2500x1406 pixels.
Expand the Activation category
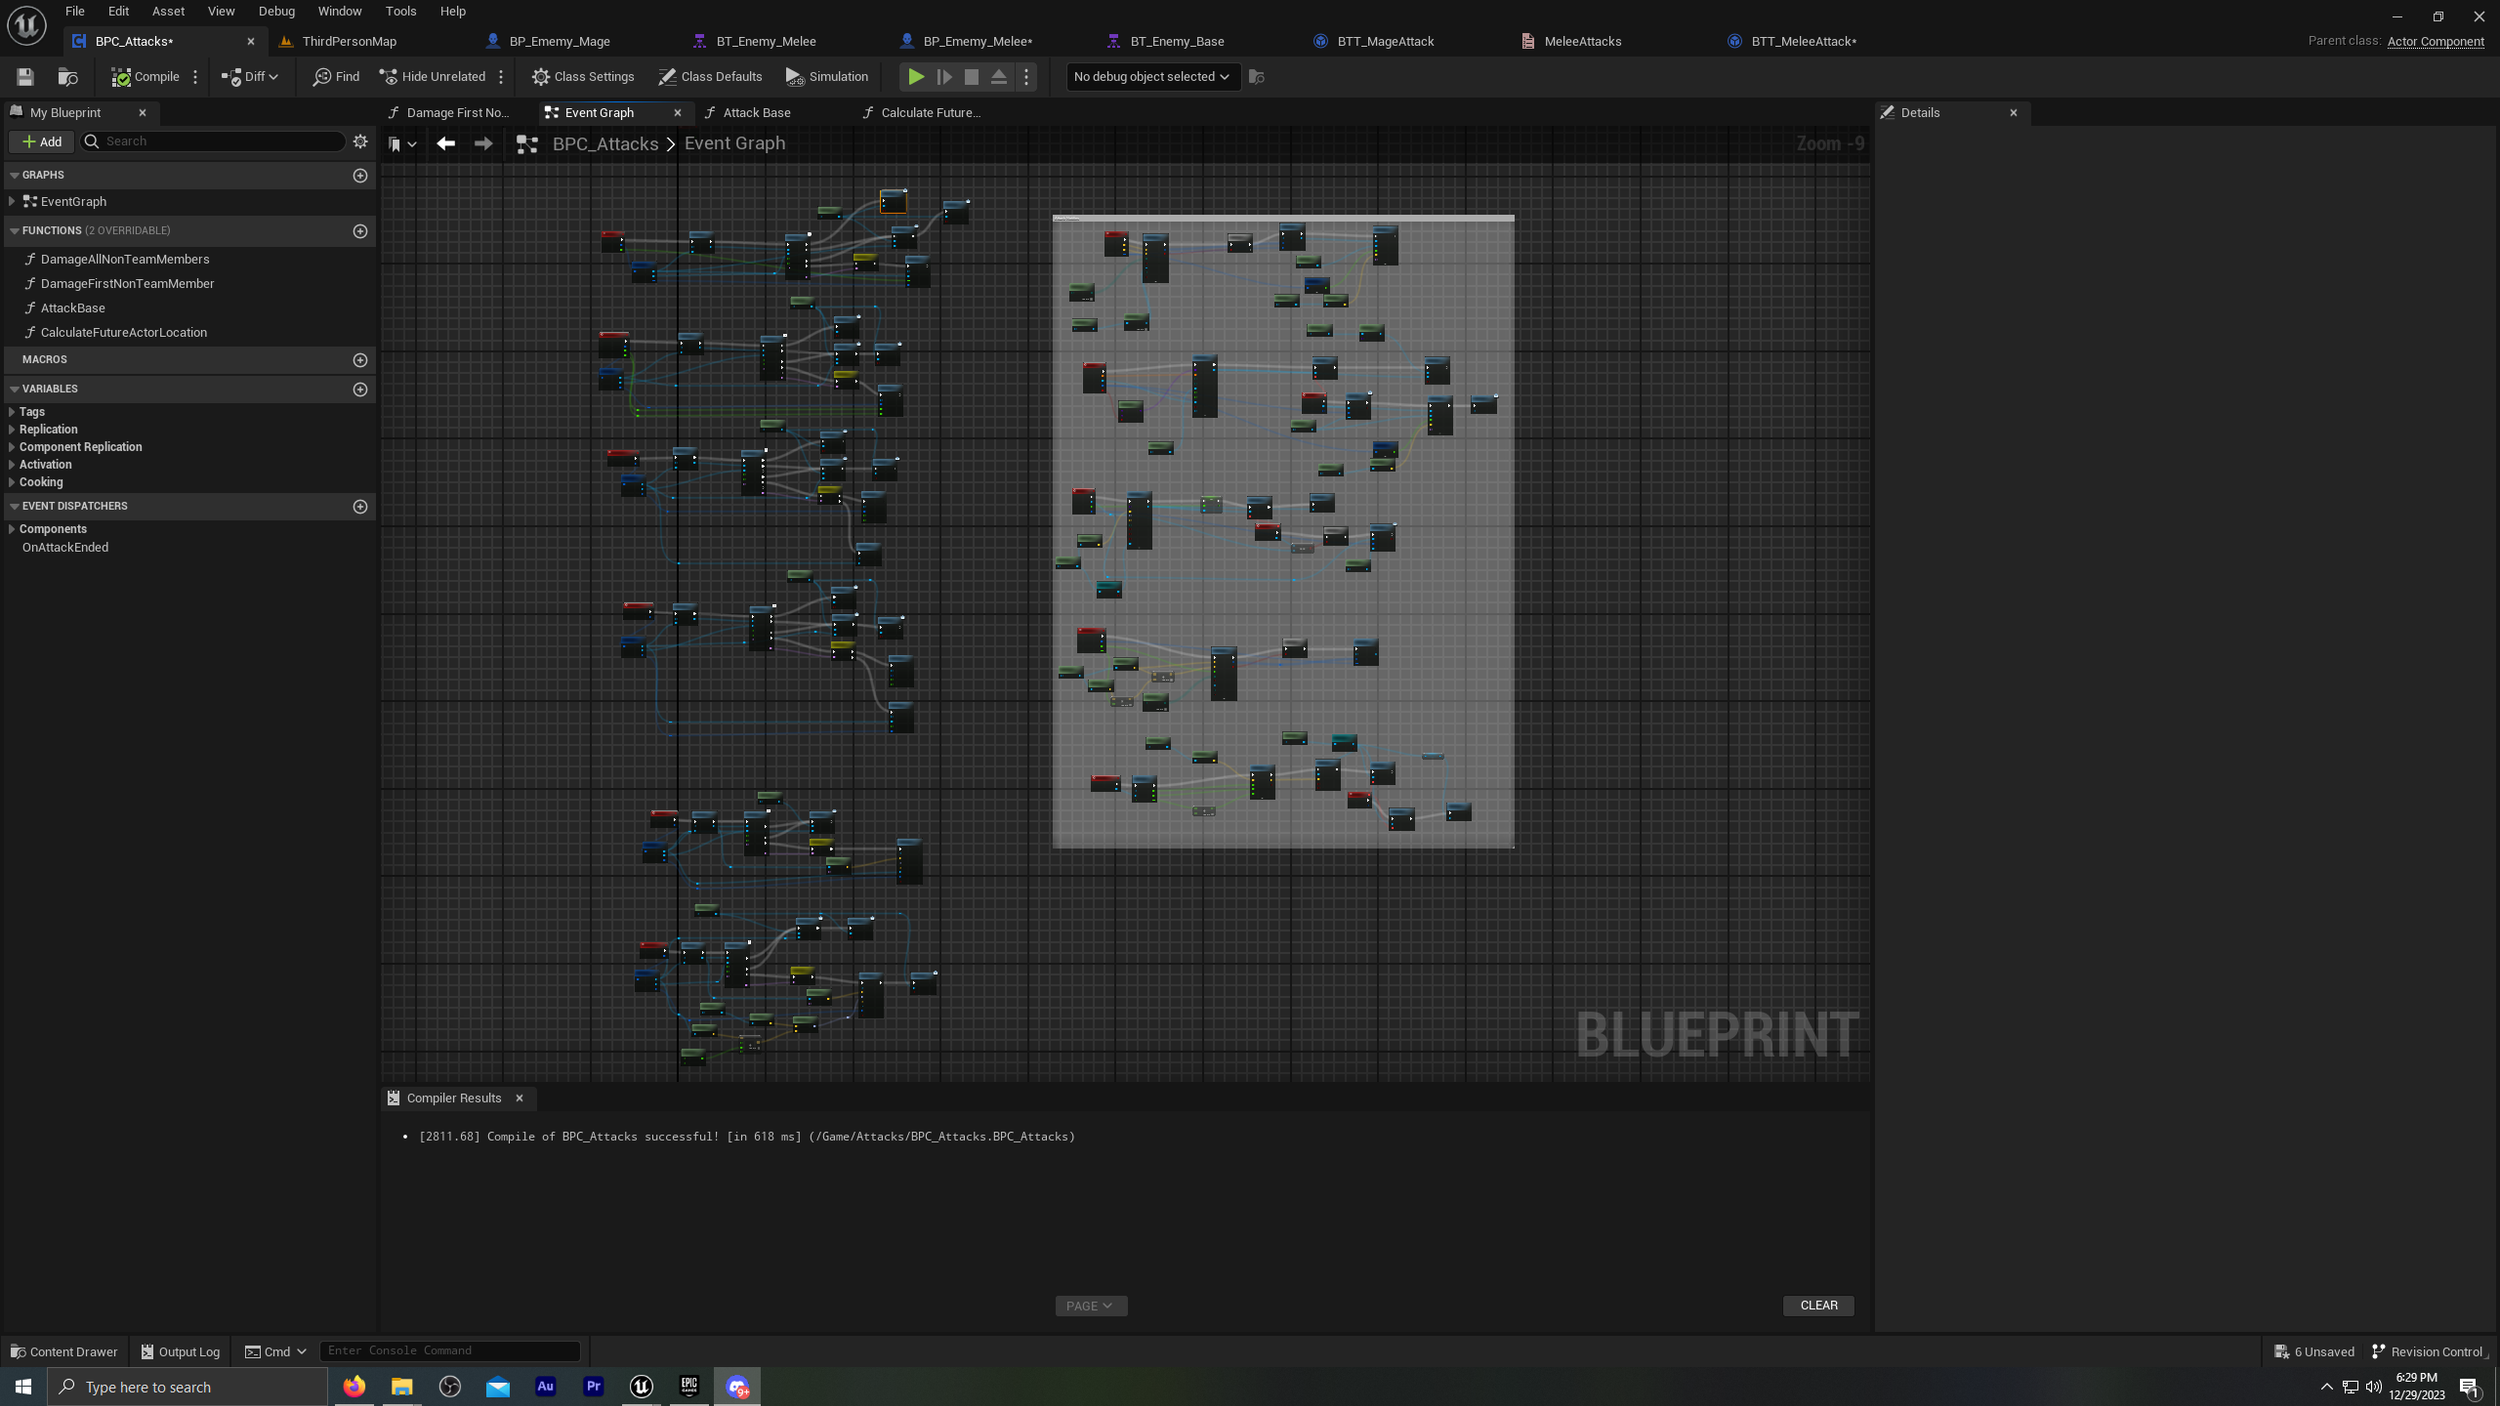coord(12,465)
